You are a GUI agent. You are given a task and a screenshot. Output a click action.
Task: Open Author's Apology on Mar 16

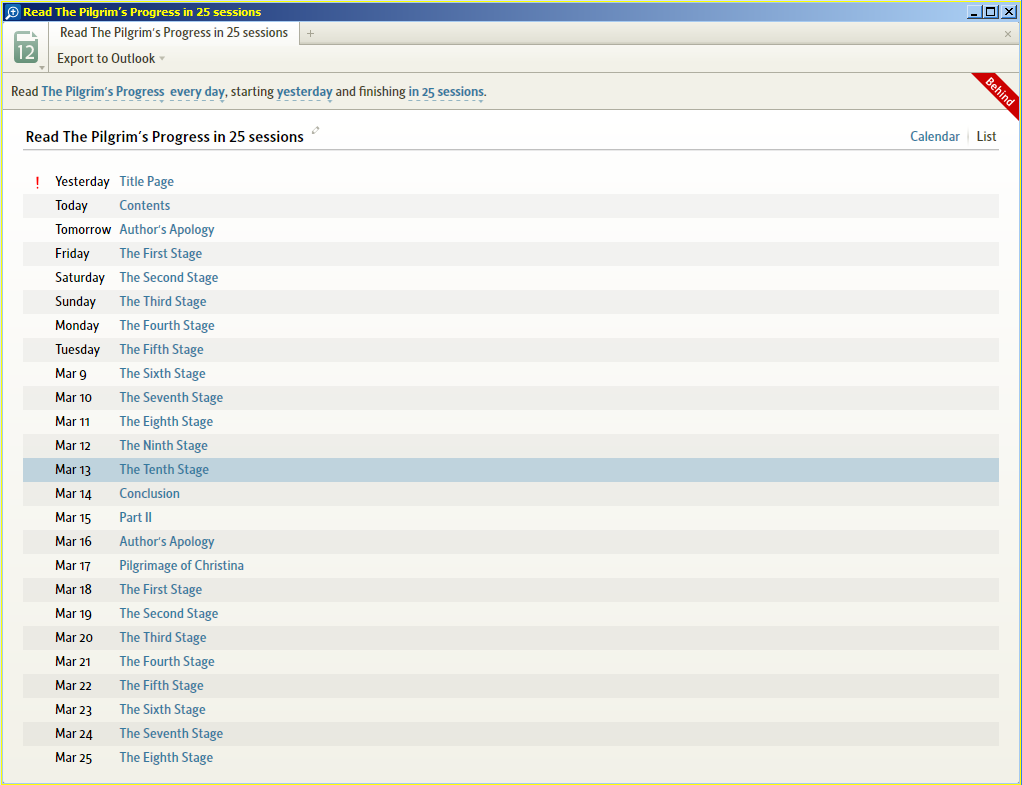point(167,542)
